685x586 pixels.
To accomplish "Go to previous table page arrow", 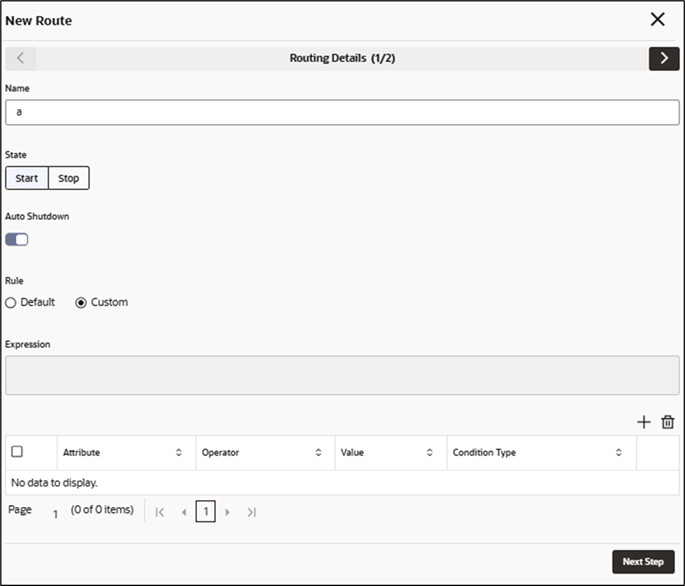I will pyautogui.click(x=184, y=512).
